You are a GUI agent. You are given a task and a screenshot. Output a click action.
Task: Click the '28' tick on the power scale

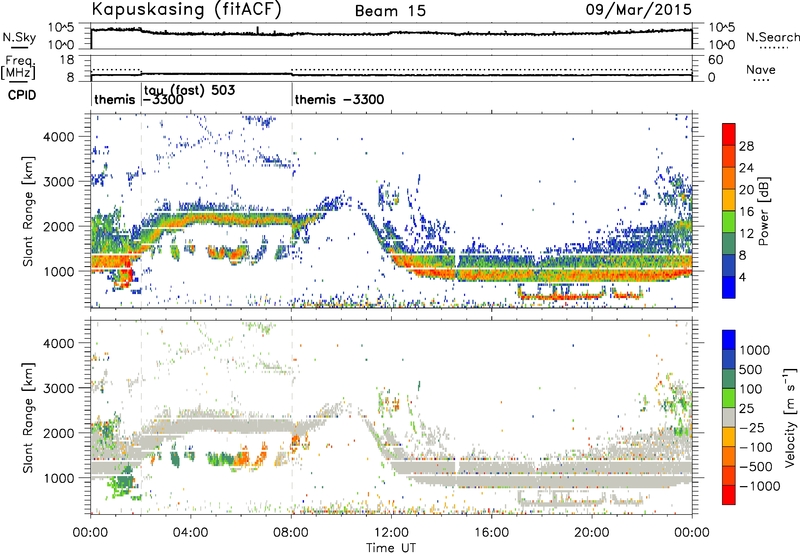pos(746,146)
